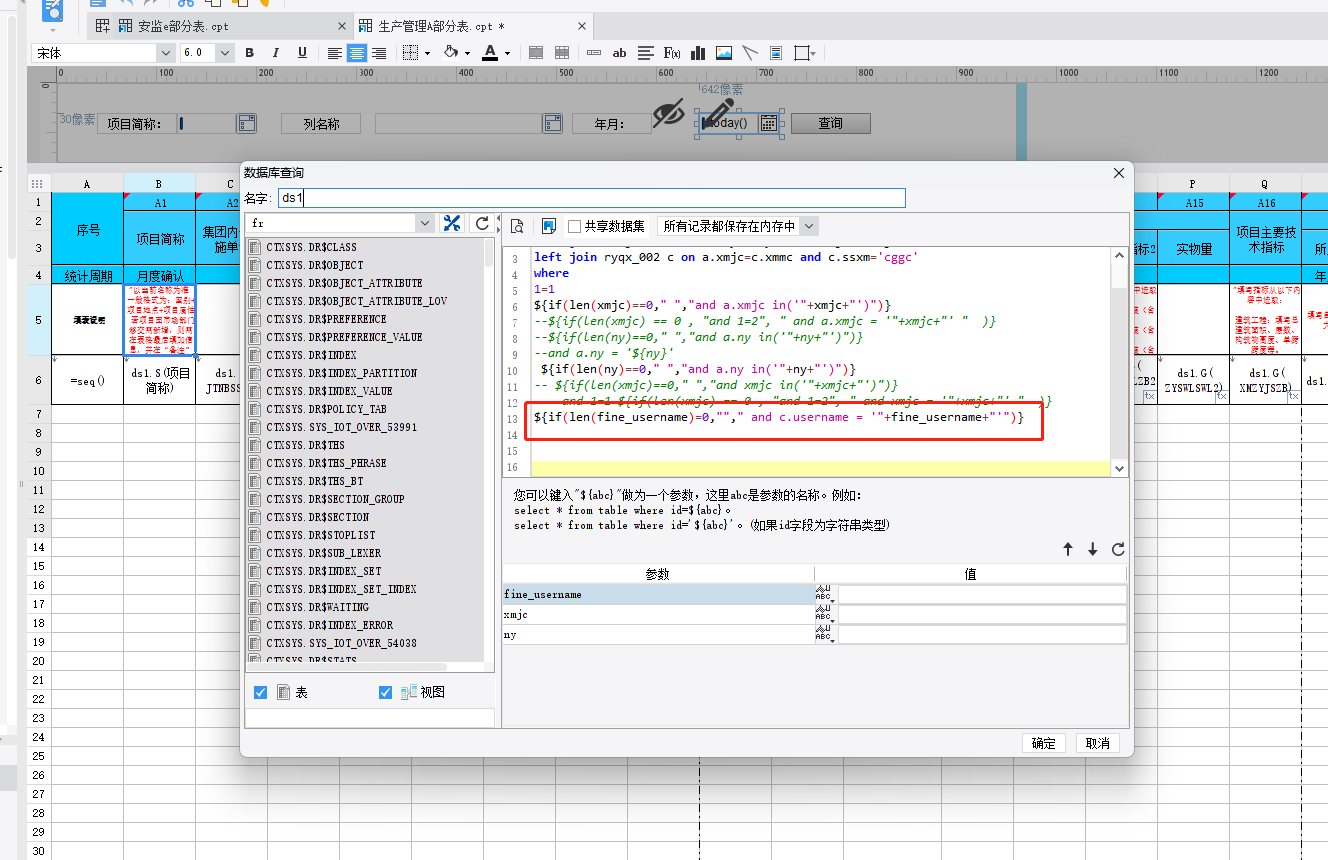
Task: Select the CTXSYS.DR$INDEX_VALUE table
Action: point(329,391)
